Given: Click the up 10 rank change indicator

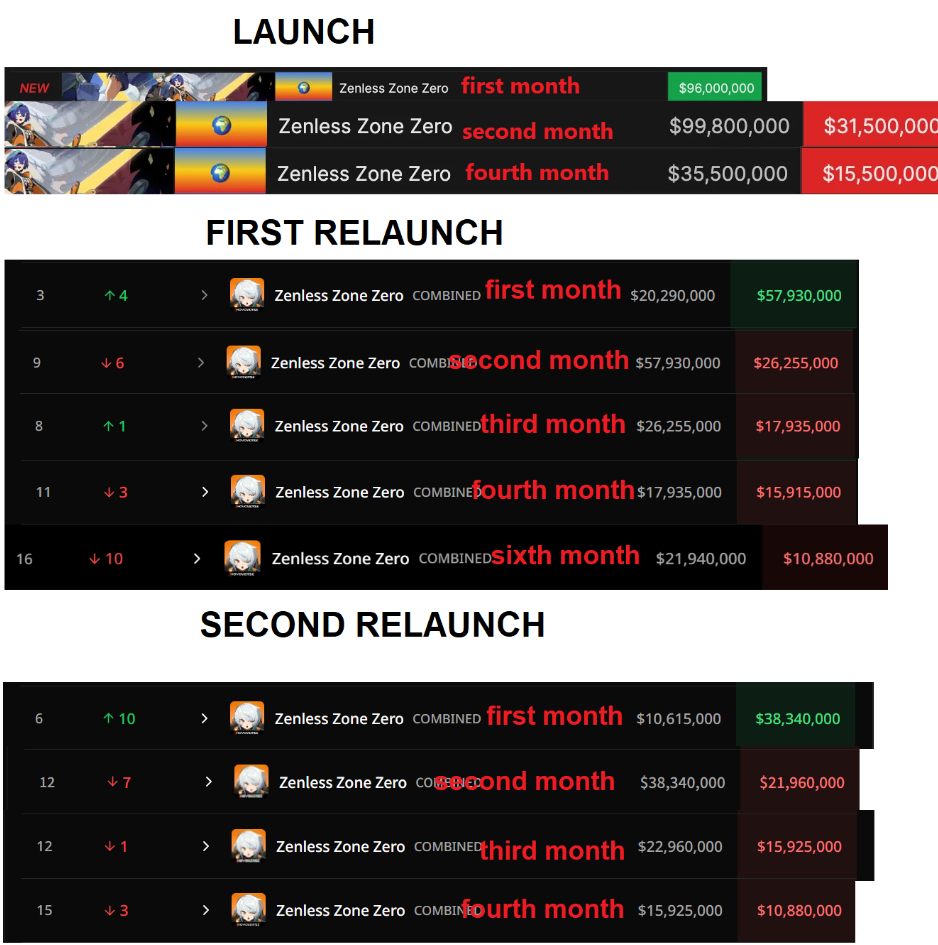Looking at the screenshot, I should 119,718.
